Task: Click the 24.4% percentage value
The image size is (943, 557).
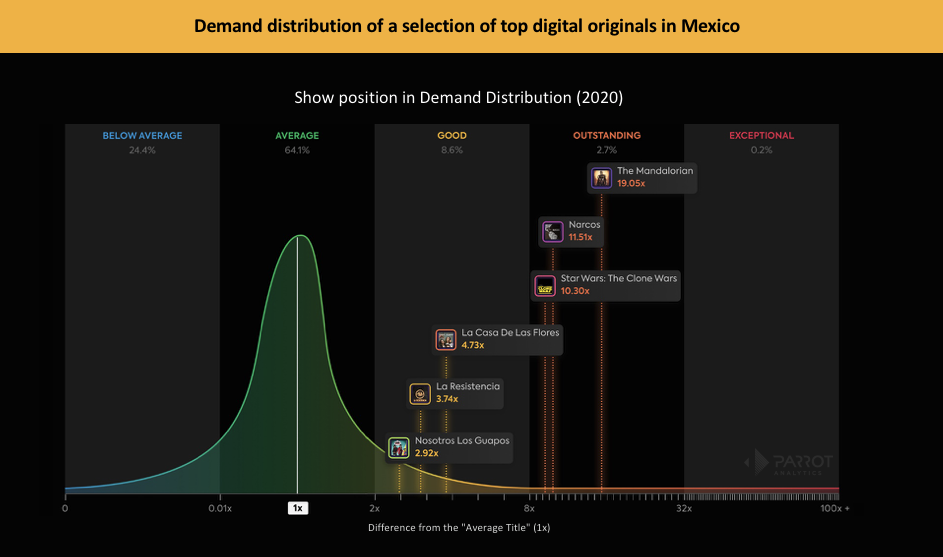Action: coord(142,150)
